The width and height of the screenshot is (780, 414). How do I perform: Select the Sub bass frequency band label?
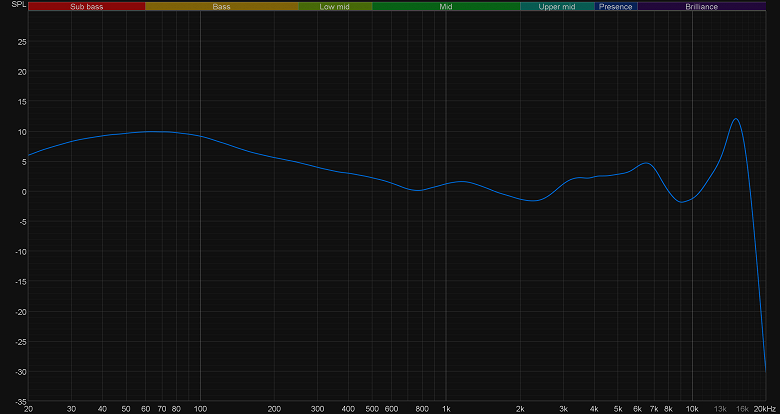point(87,7)
